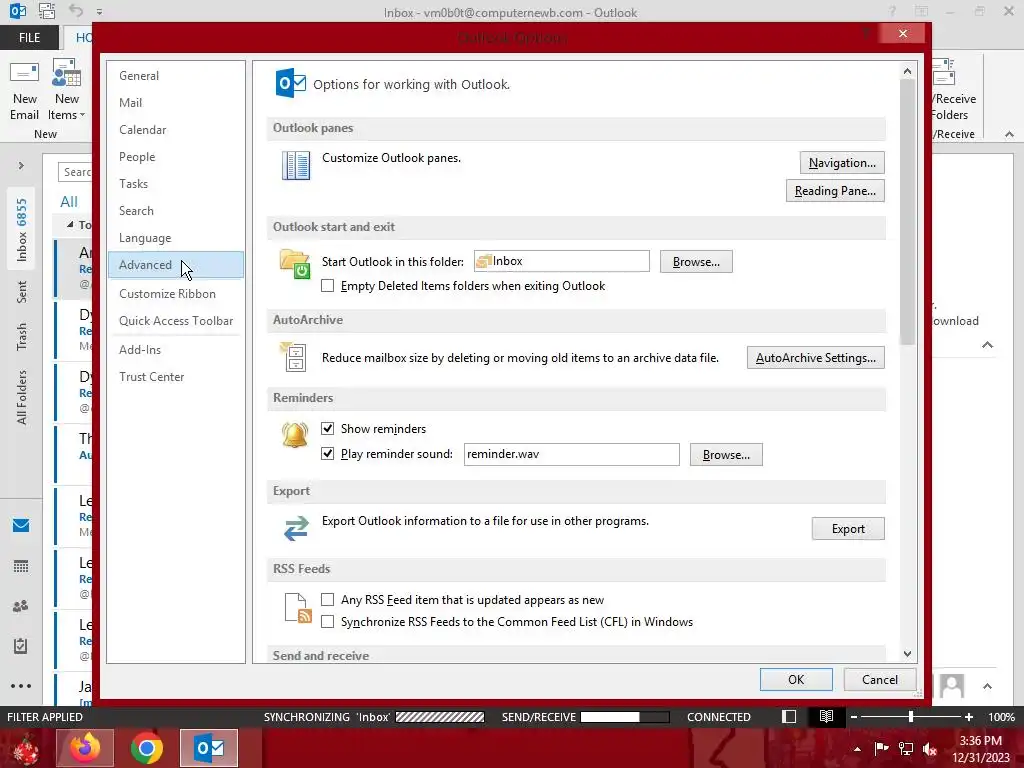Select Trust Center options category
This screenshot has width=1024, height=768.
176,377
